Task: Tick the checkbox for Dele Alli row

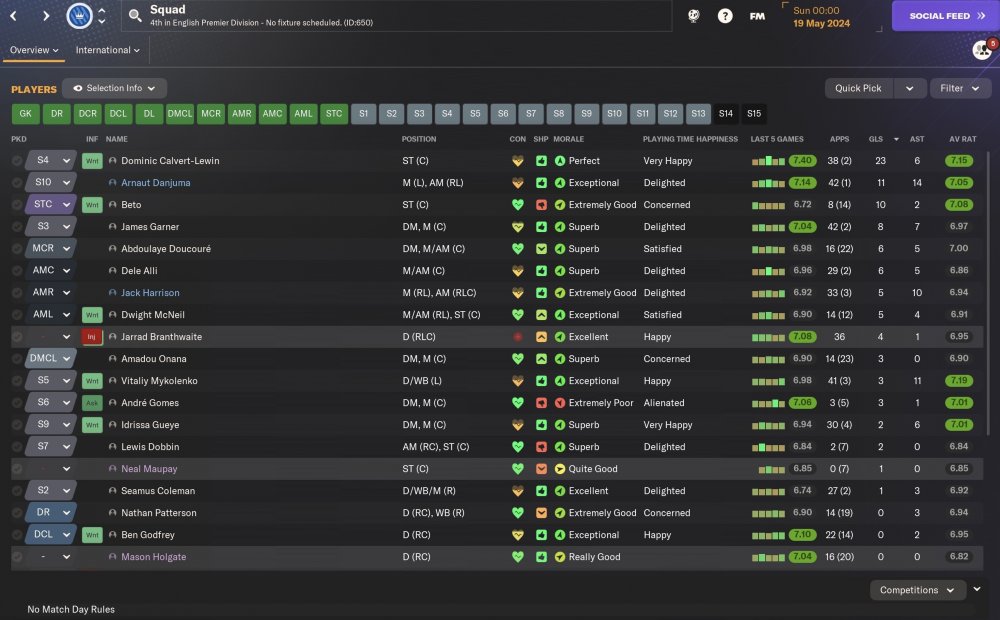Action: pyautogui.click(x=17, y=270)
